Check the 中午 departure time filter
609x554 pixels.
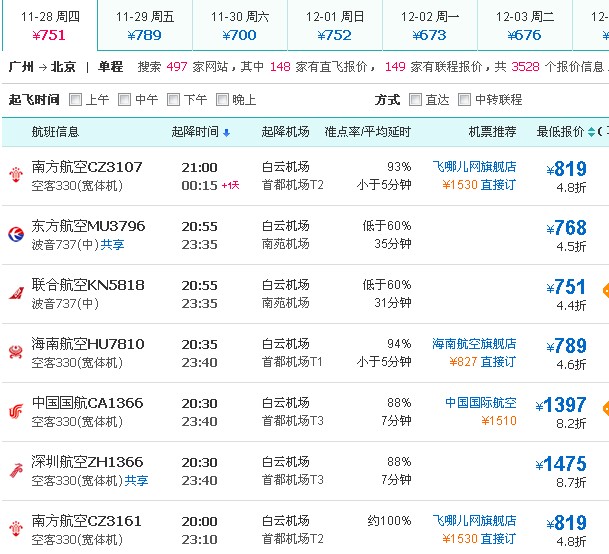tap(124, 100)
